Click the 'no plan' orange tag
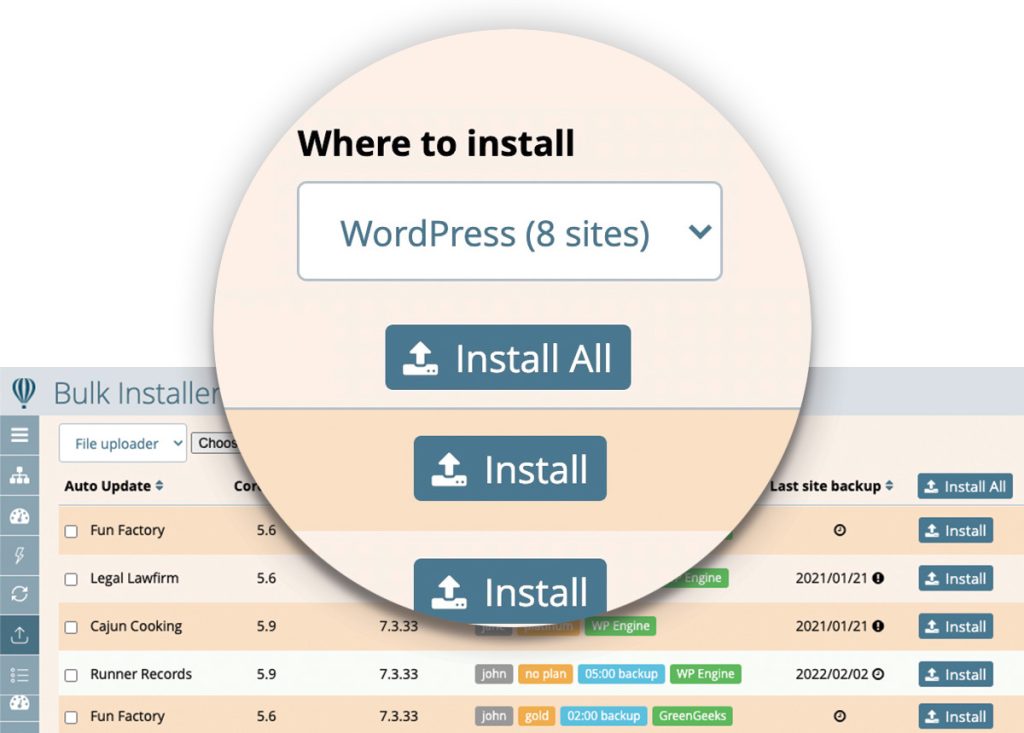 (x=545, y=674)
